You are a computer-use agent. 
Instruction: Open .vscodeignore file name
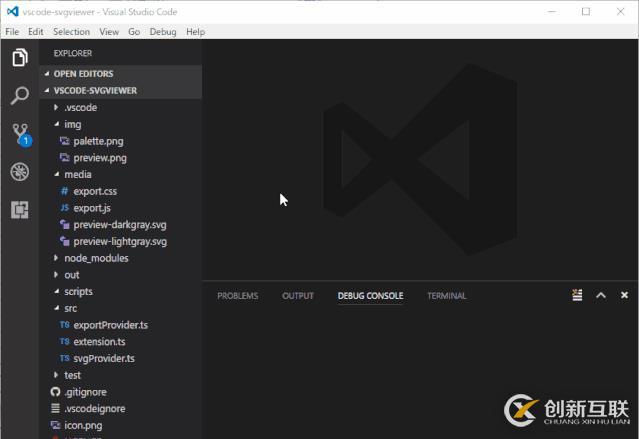coord(95,408)
